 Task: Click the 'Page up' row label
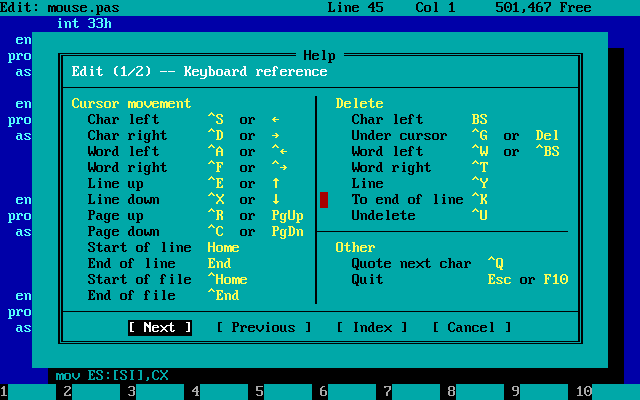(x=116, y=216)
